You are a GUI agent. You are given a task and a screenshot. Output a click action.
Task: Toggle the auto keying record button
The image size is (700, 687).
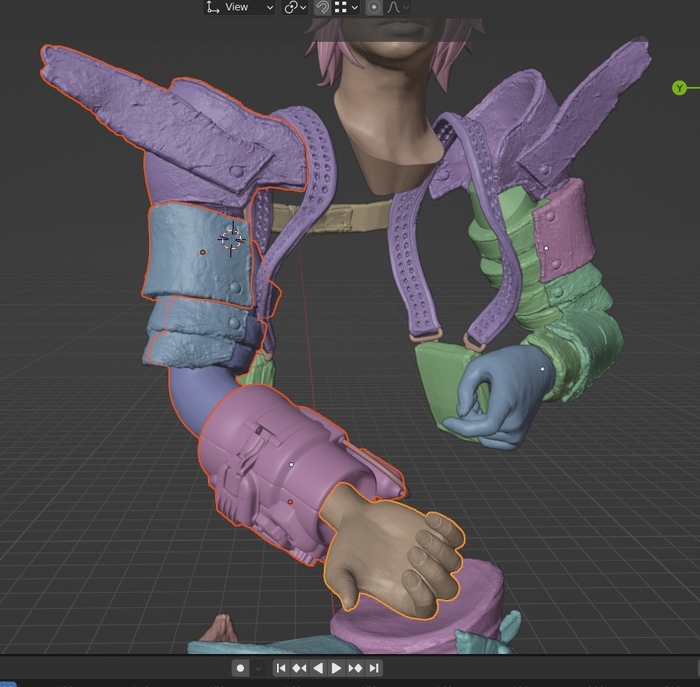click(x=241, y=668)
